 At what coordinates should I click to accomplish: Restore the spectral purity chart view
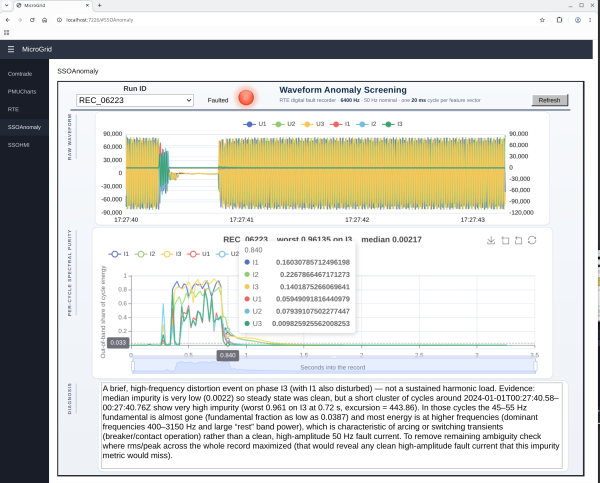click(x=532, y=240)
